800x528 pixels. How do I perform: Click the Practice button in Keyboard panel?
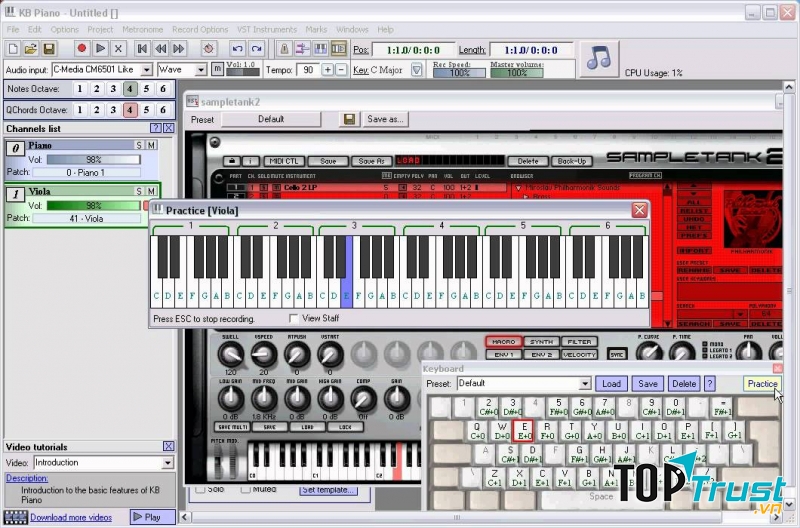click(x=762, y=384)
